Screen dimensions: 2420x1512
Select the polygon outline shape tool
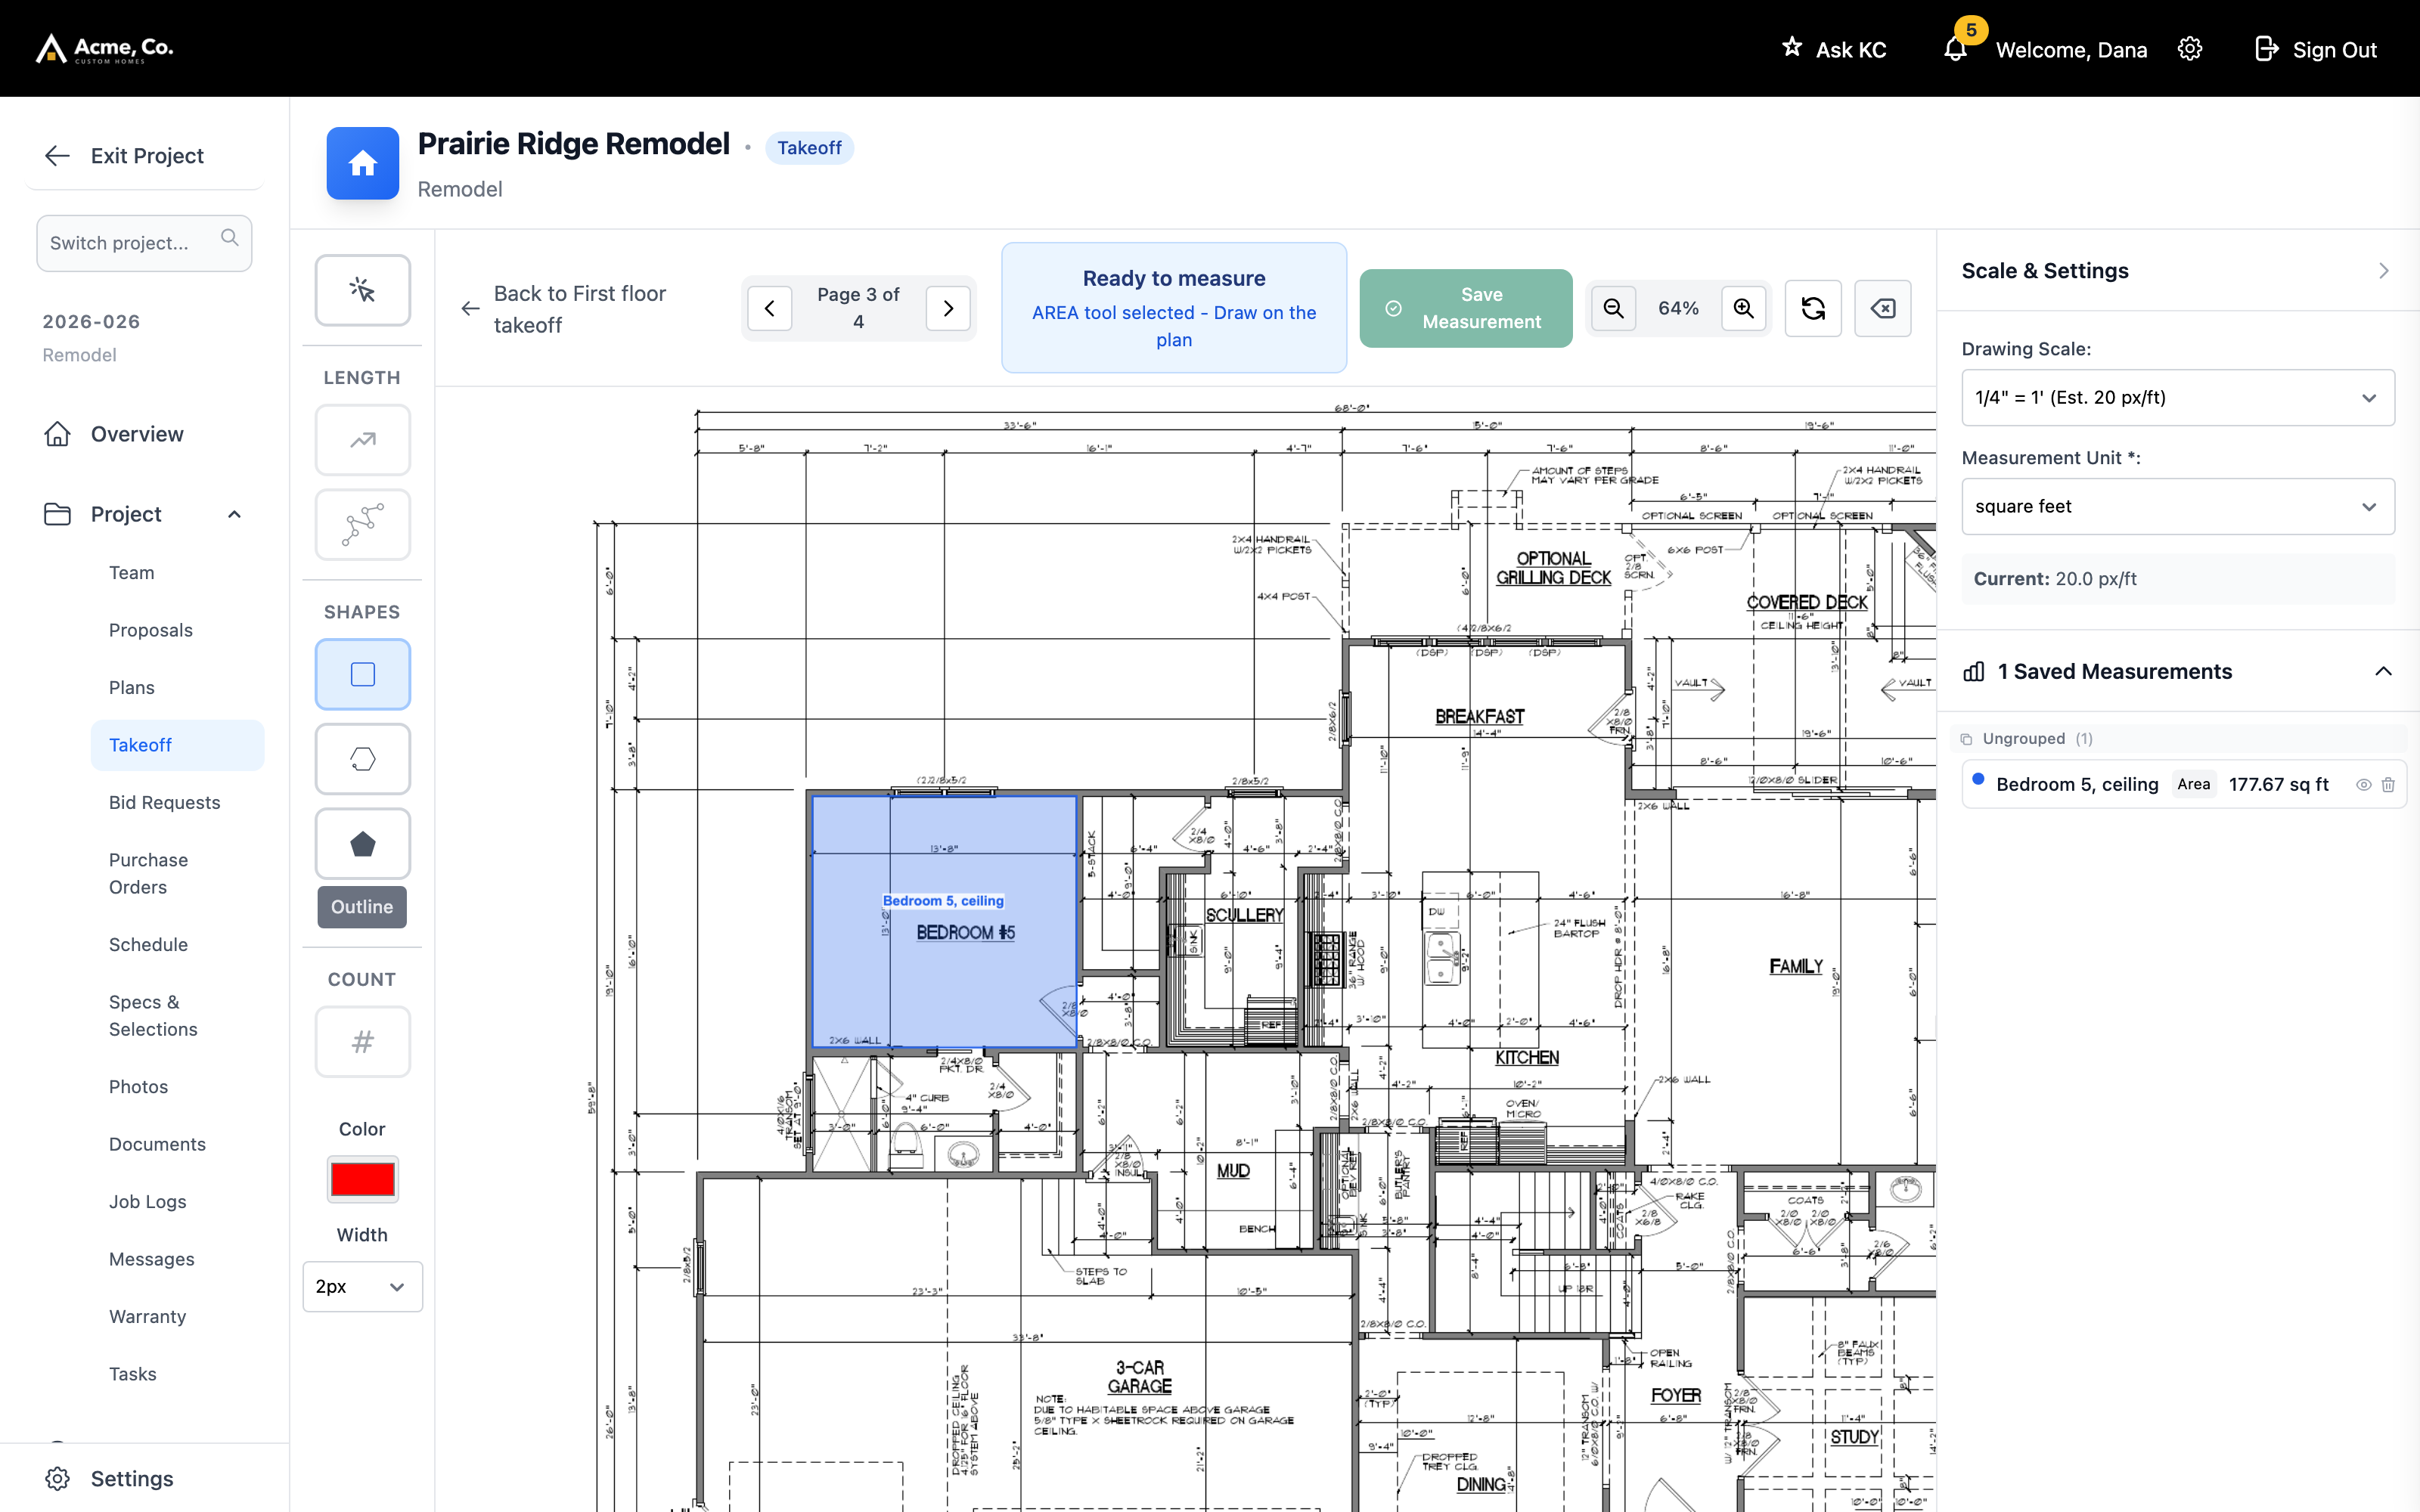point(362,759)
